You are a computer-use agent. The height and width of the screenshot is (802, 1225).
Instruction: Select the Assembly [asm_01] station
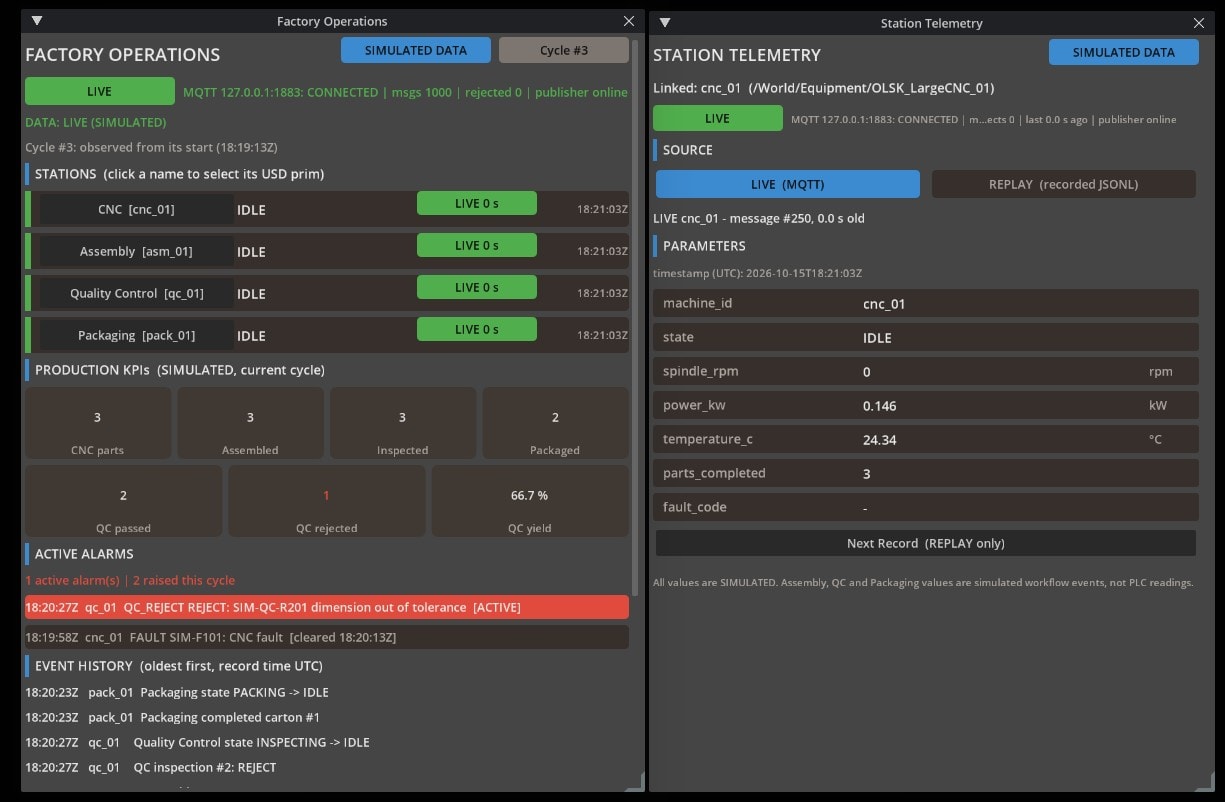[136, 252]
